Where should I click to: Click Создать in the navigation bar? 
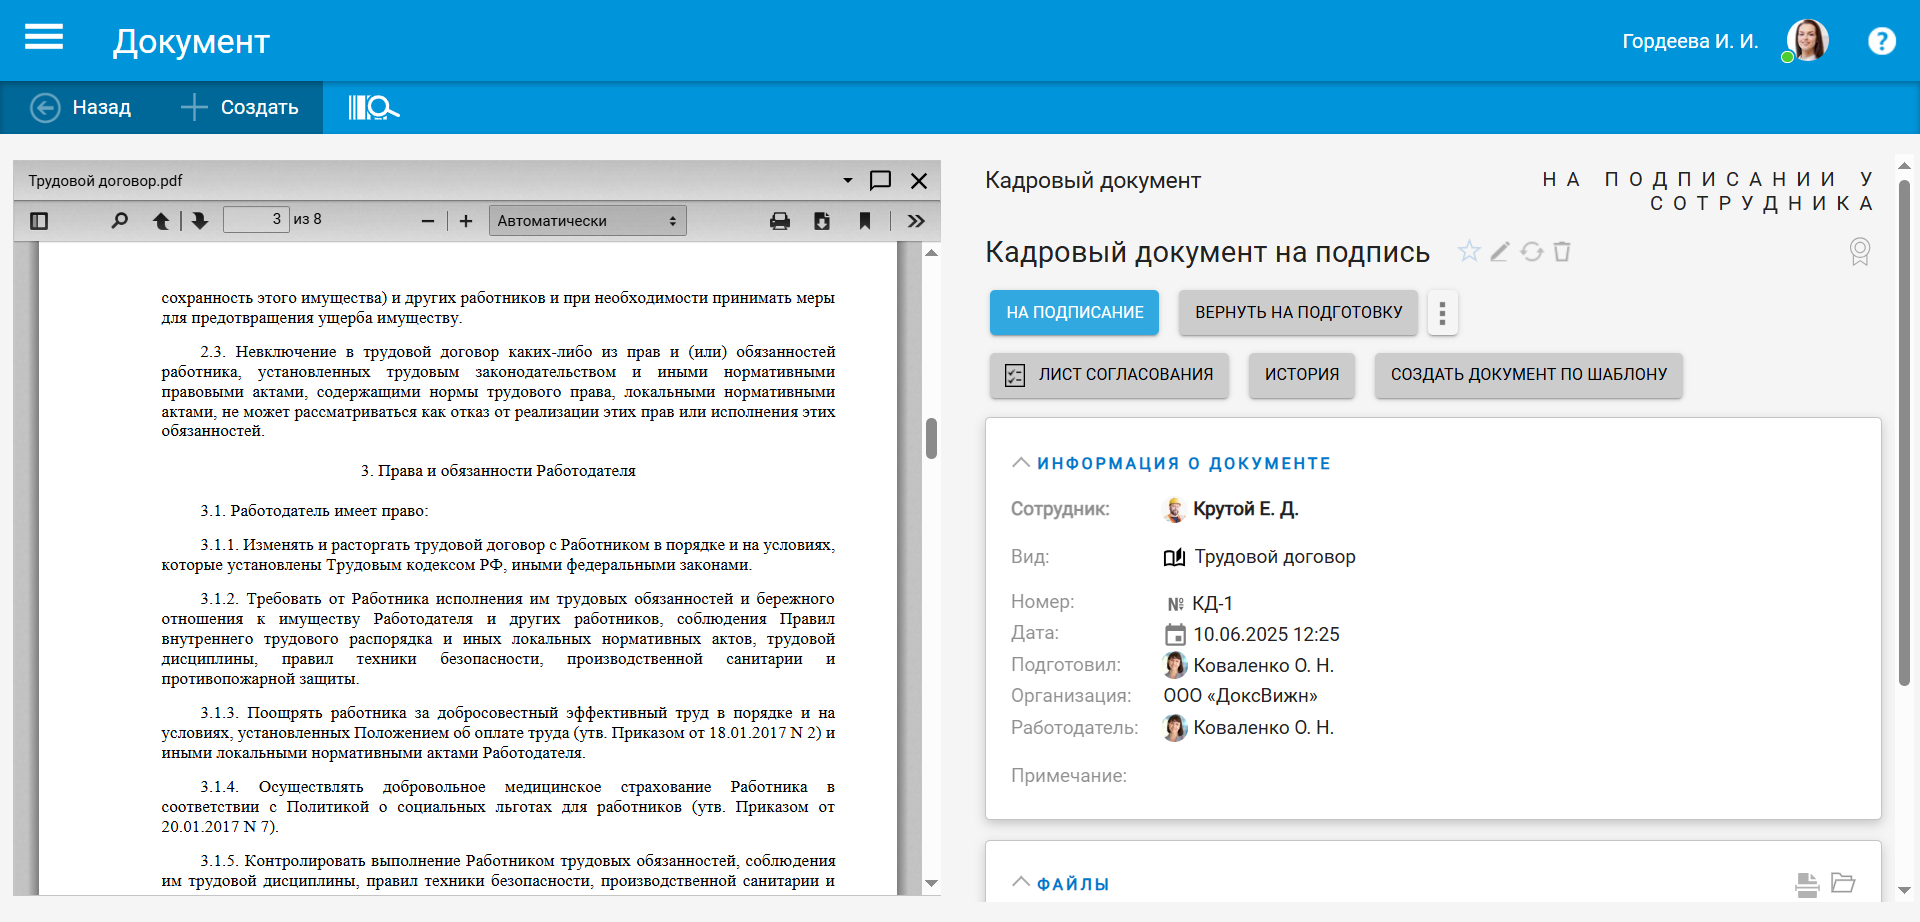[240, 108]
